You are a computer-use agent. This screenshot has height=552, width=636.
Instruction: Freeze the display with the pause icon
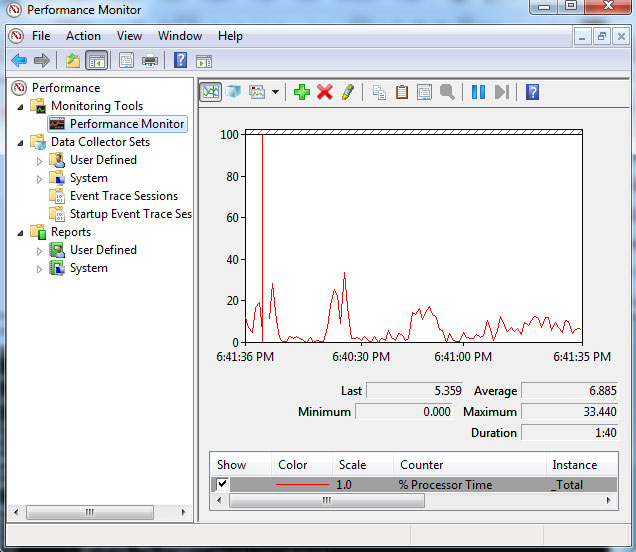pos(478,92)
